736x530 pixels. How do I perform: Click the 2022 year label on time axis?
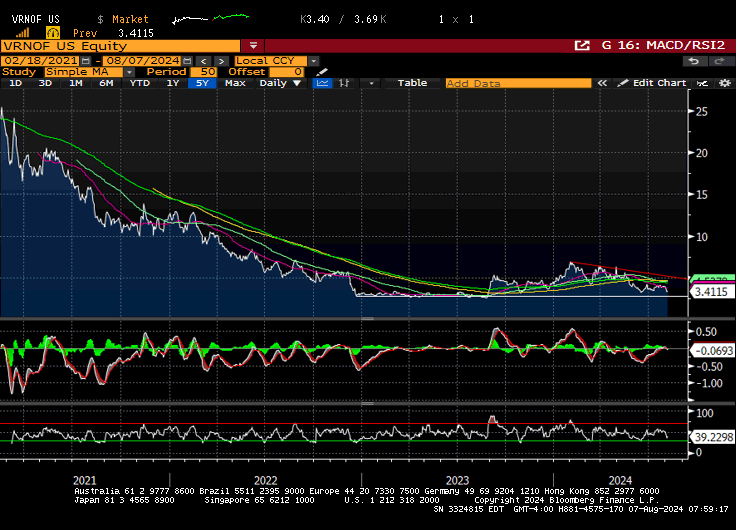[266, 480]
